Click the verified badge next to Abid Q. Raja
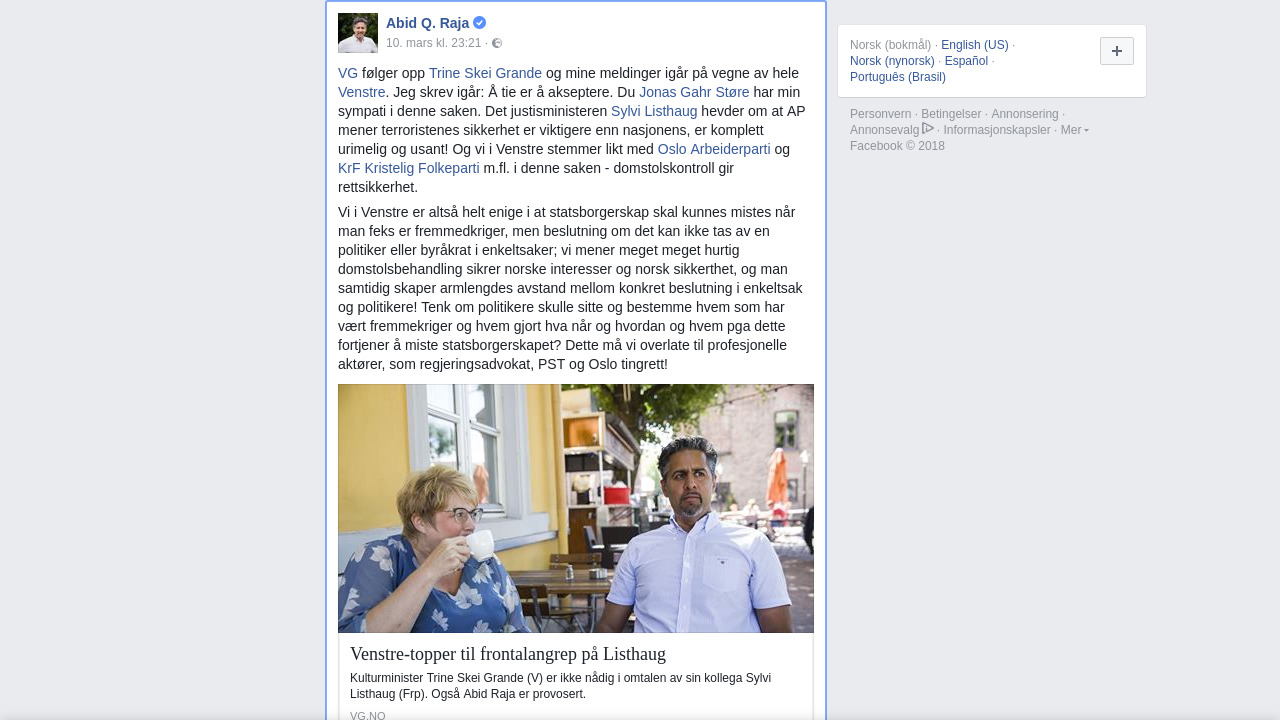 pyautogui.click(x=480, y=23)
